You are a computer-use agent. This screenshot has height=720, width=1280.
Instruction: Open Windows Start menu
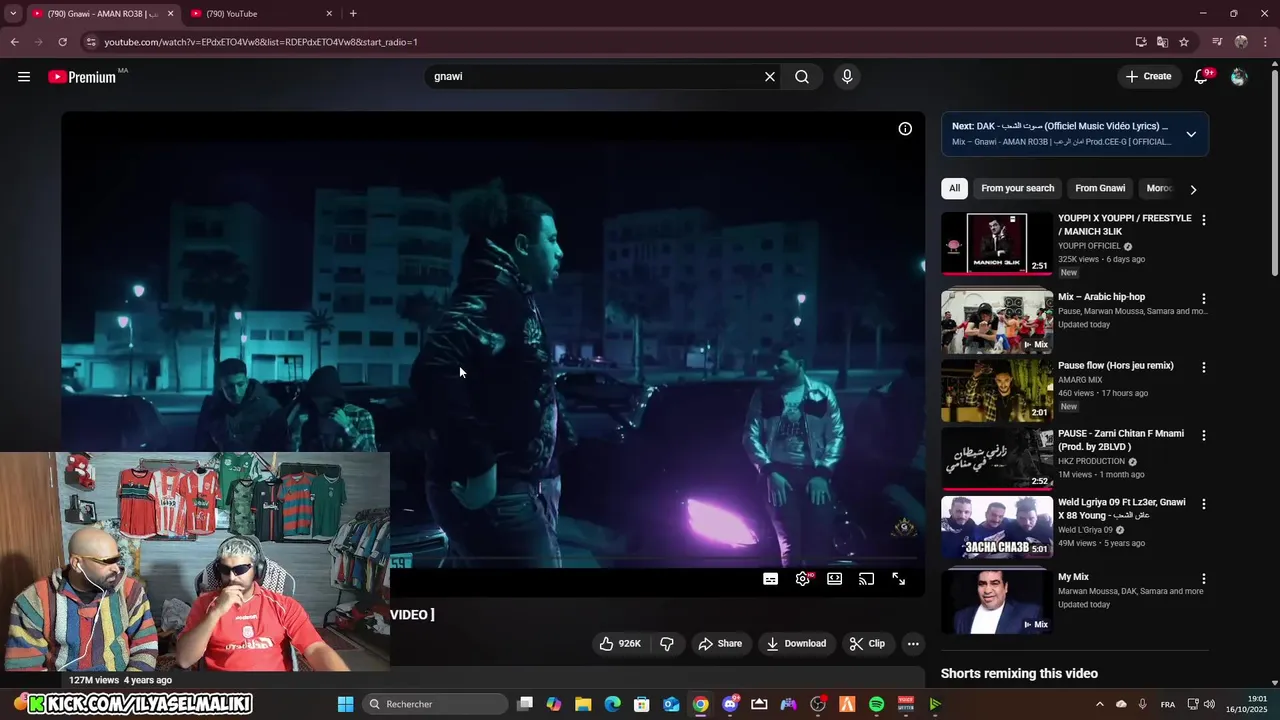pyautogui.click(x=345, y=704)
